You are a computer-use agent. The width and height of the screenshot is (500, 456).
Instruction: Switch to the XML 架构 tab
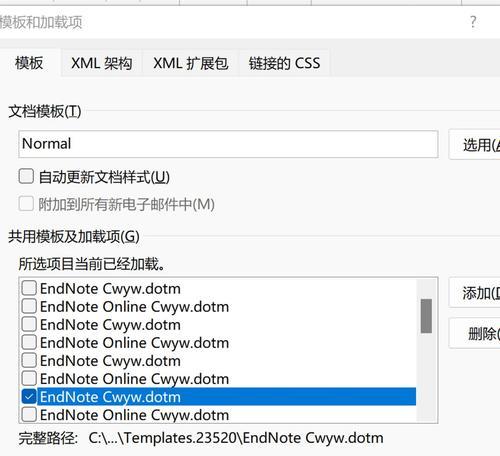coord(102,63)
